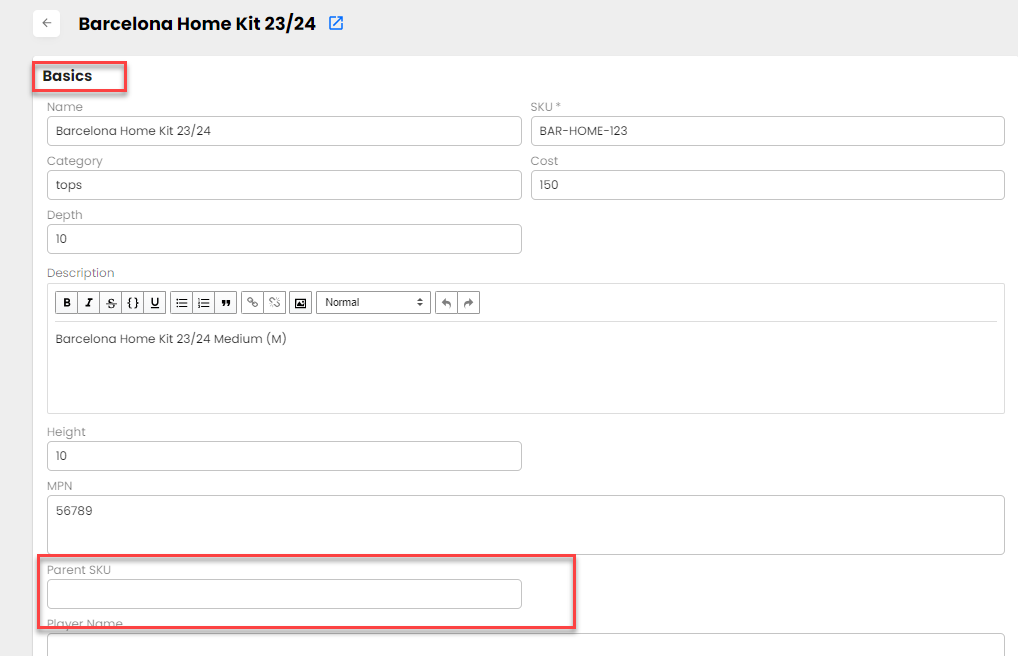Viewport: 1018px width, 656px height.
Task: Toggle underline formatting
Action: [155, 302]
